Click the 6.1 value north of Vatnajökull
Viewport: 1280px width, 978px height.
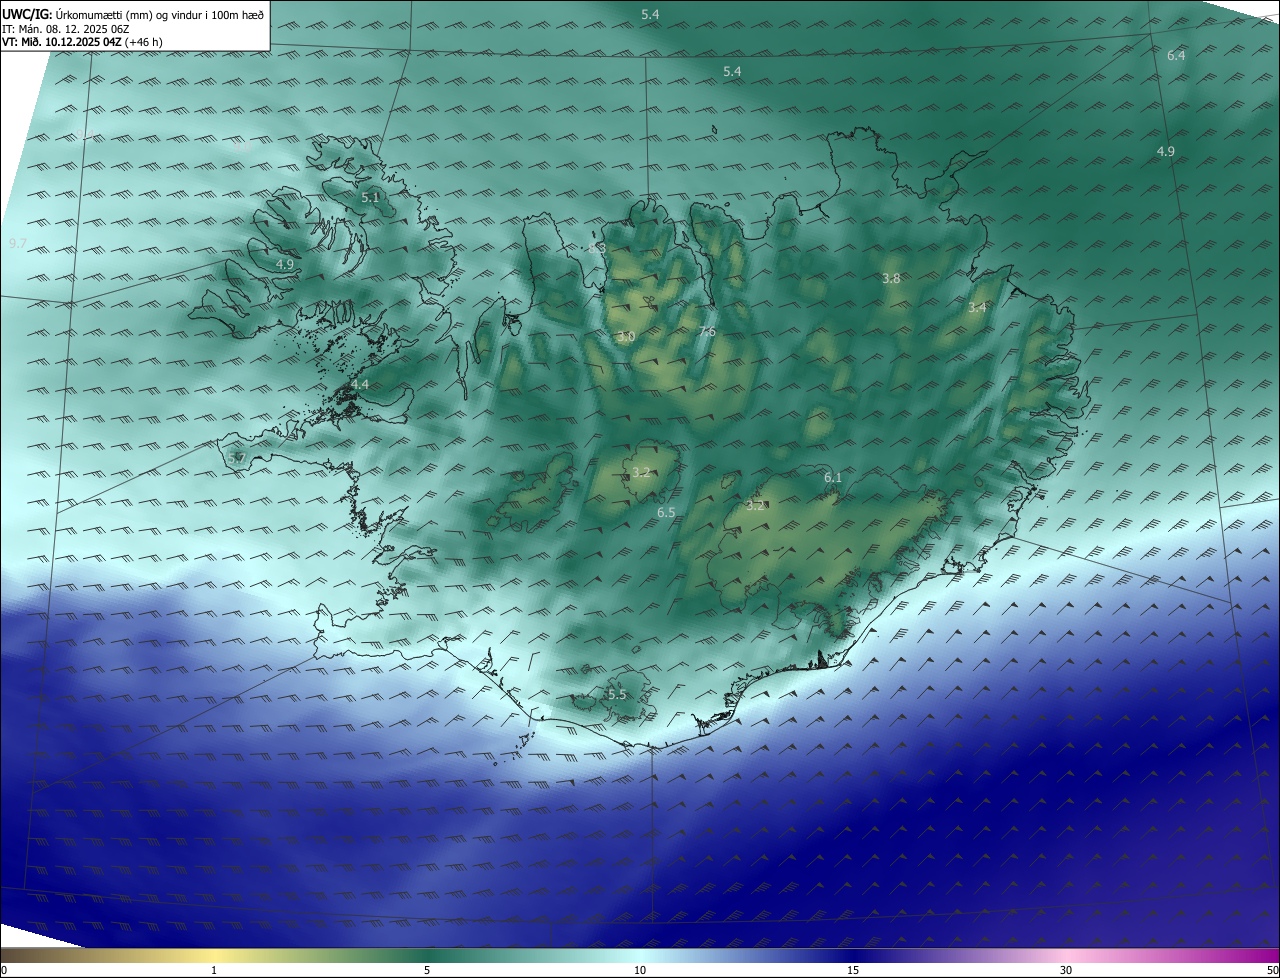[833, 478]
